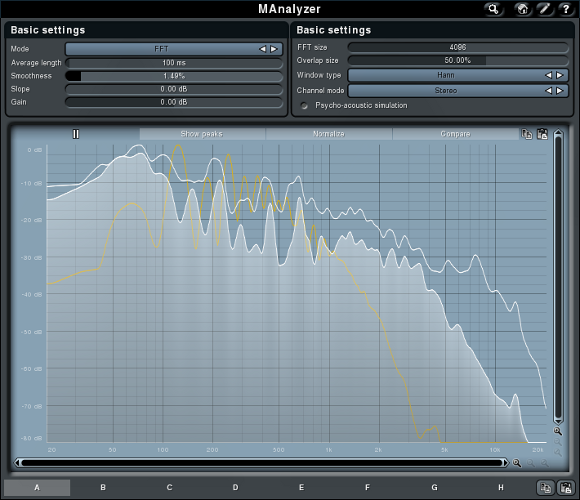580x500 pixels.
Task: Toggle Normalize
Action: tap(328, 134)
